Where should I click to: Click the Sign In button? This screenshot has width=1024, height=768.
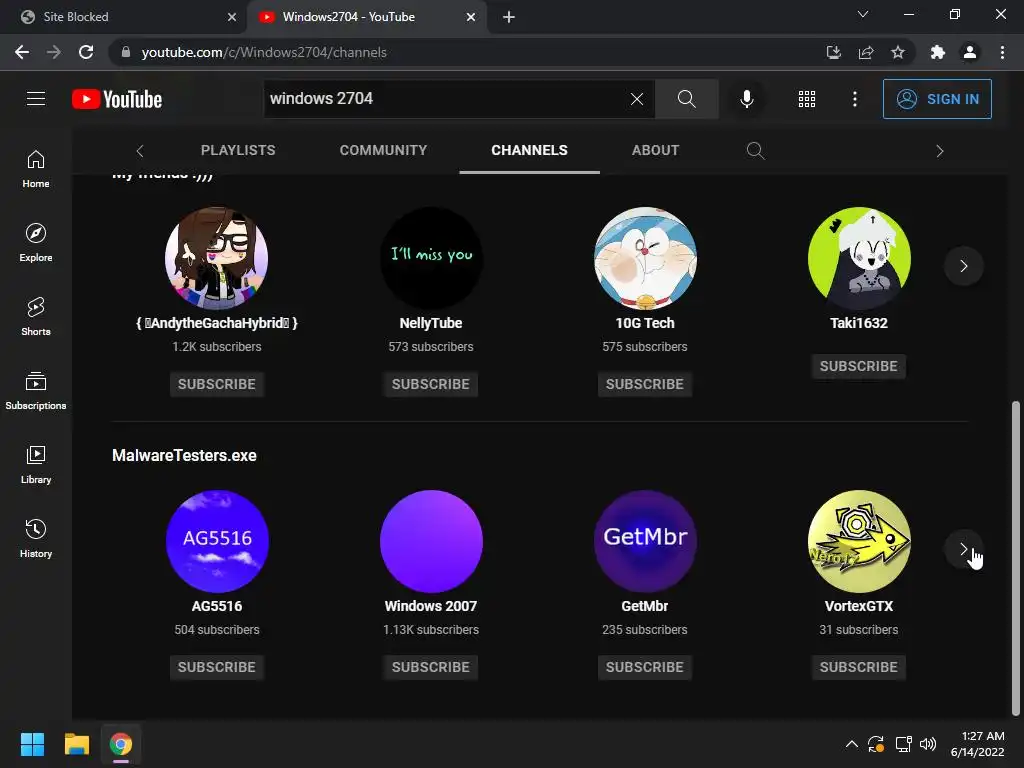click(937, 99)
